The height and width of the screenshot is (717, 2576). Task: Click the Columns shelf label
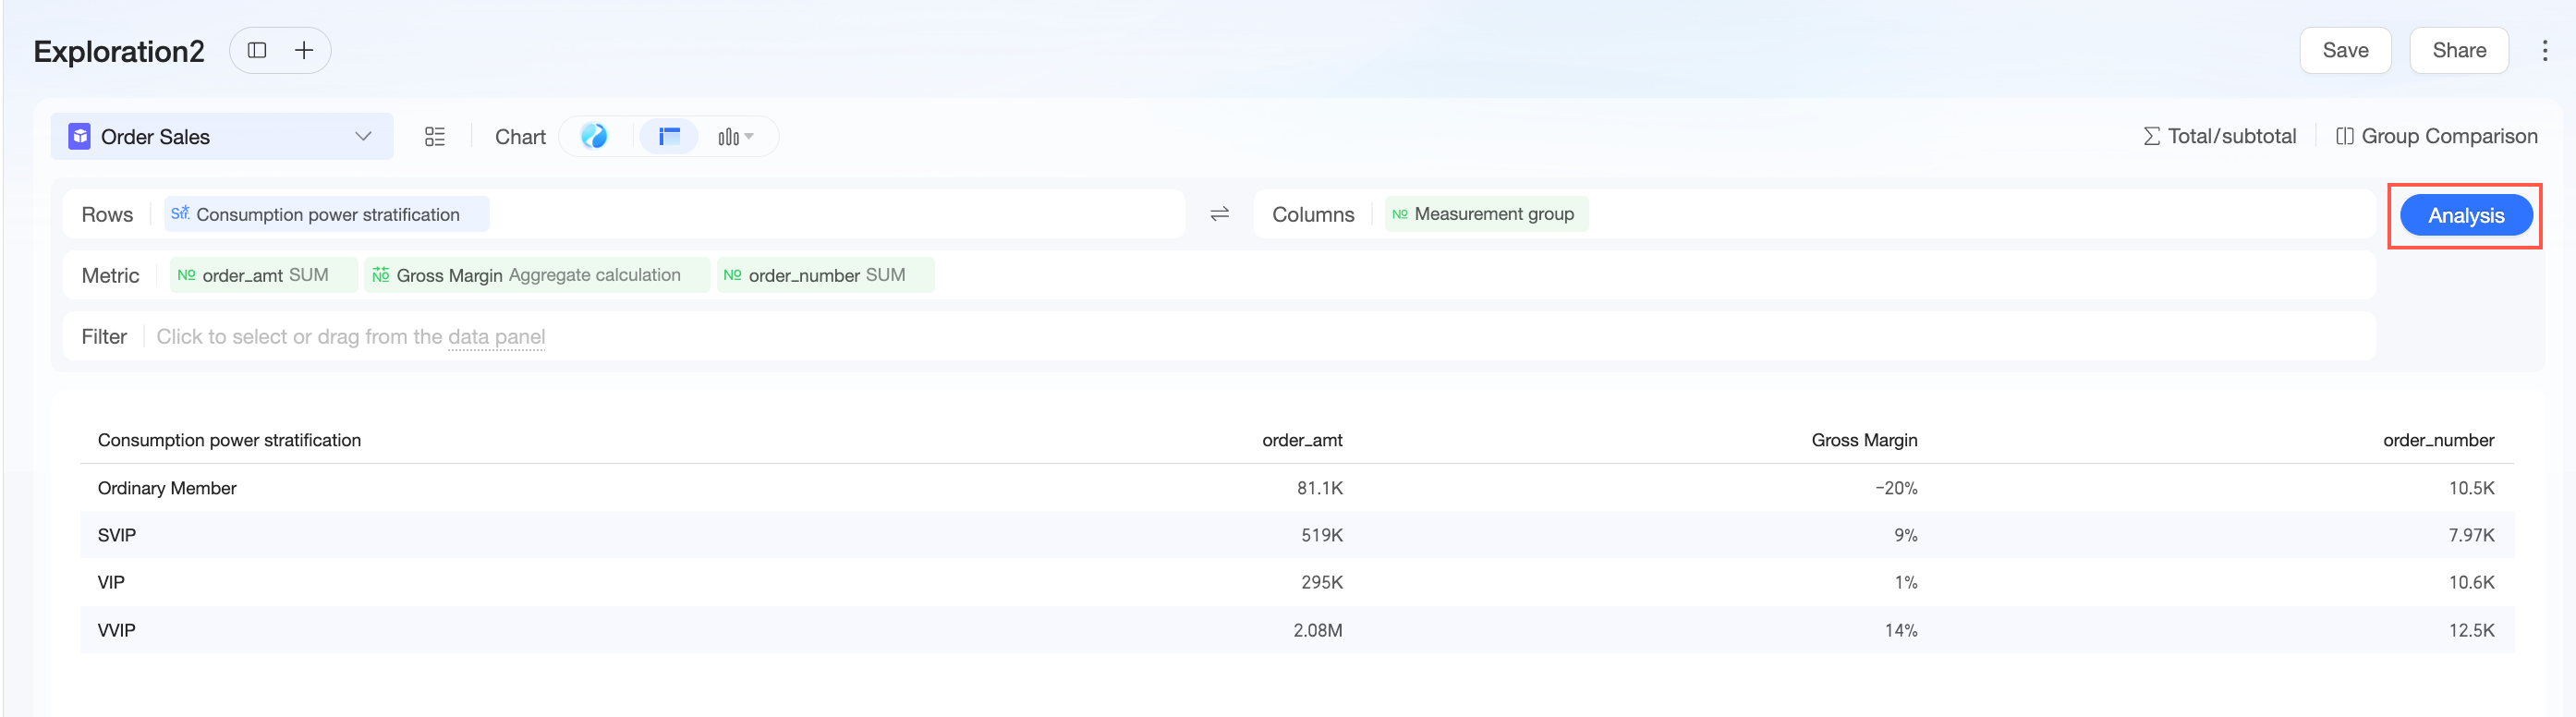click(x=1313, y=214)
